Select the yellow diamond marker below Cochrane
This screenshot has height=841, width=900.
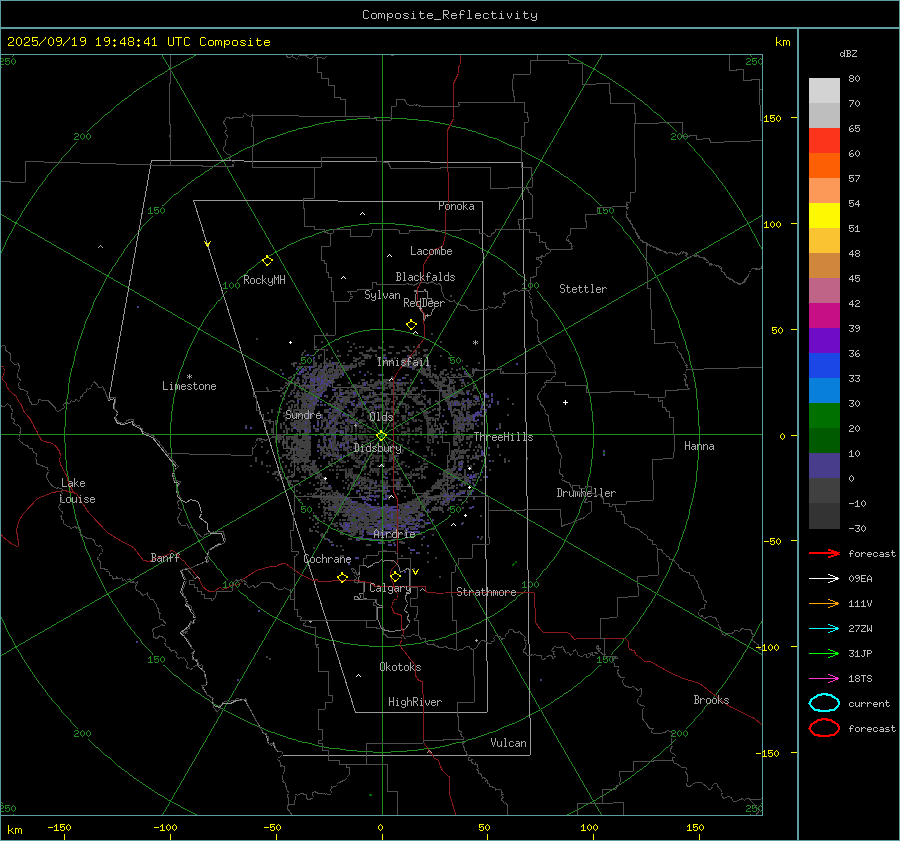click(342, 578)
